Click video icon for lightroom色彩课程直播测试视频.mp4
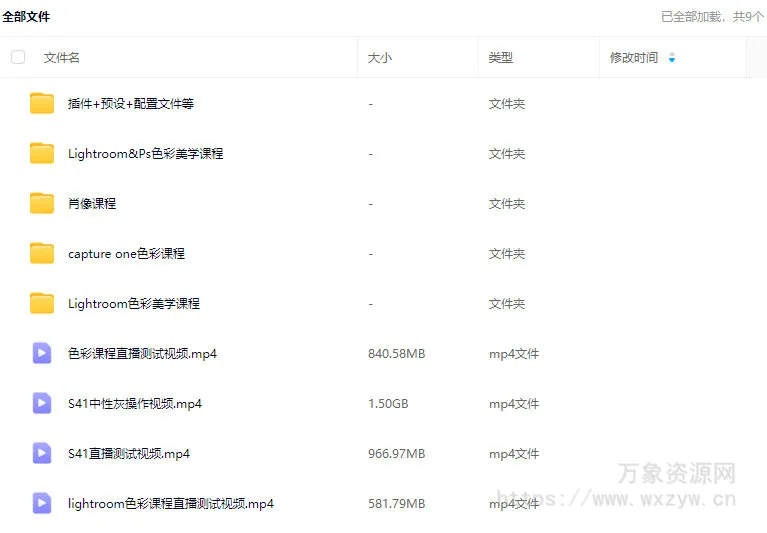Image resolution: width=767 pixels, height=533 pixels. [42, 503]
